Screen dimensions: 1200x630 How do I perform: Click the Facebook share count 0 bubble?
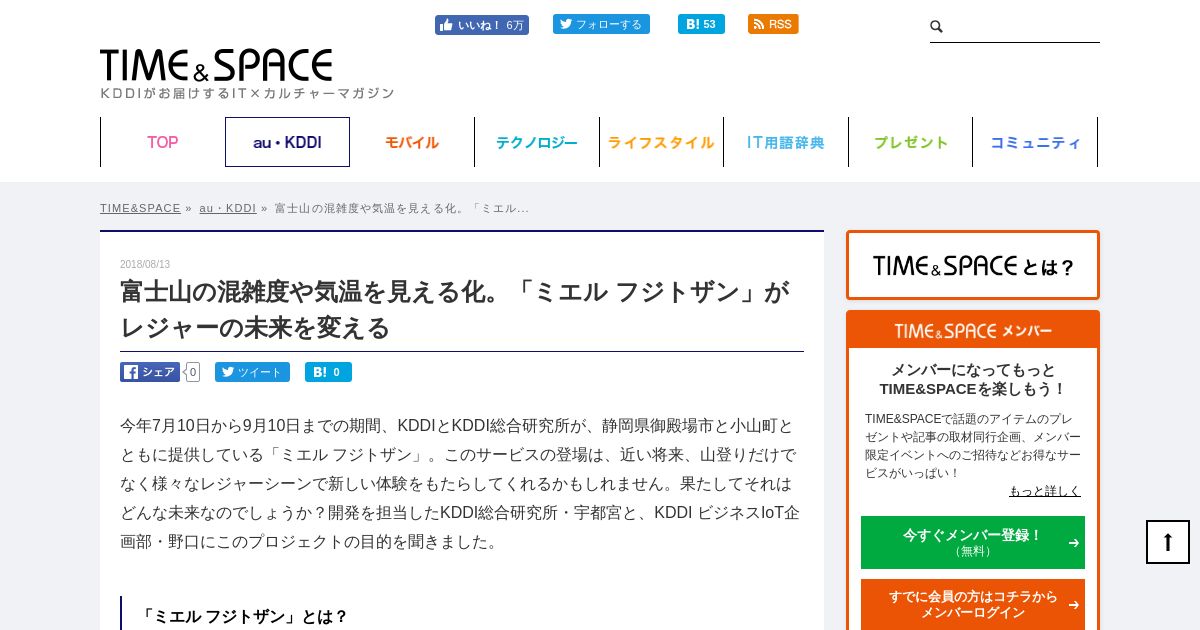coord(193,372)
